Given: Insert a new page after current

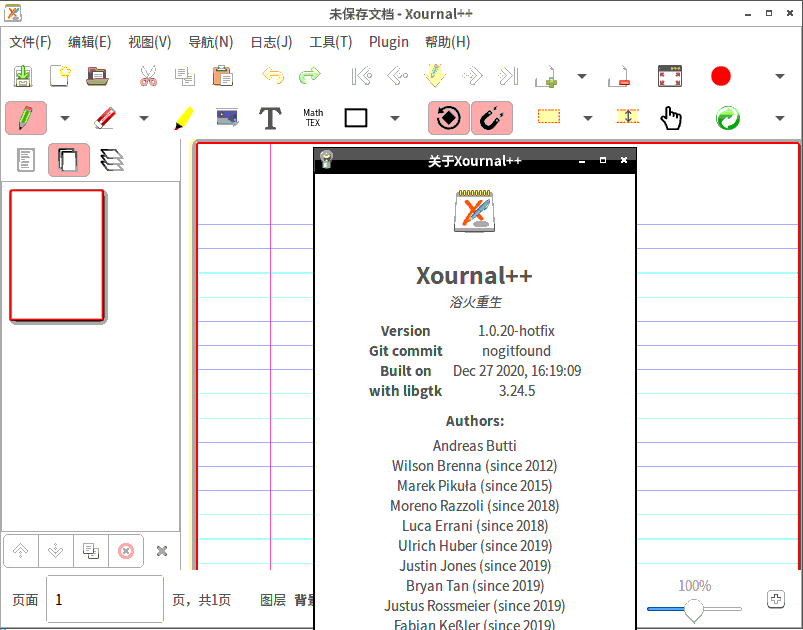Looking at the screenshot, I should click(x=546, y=76).
